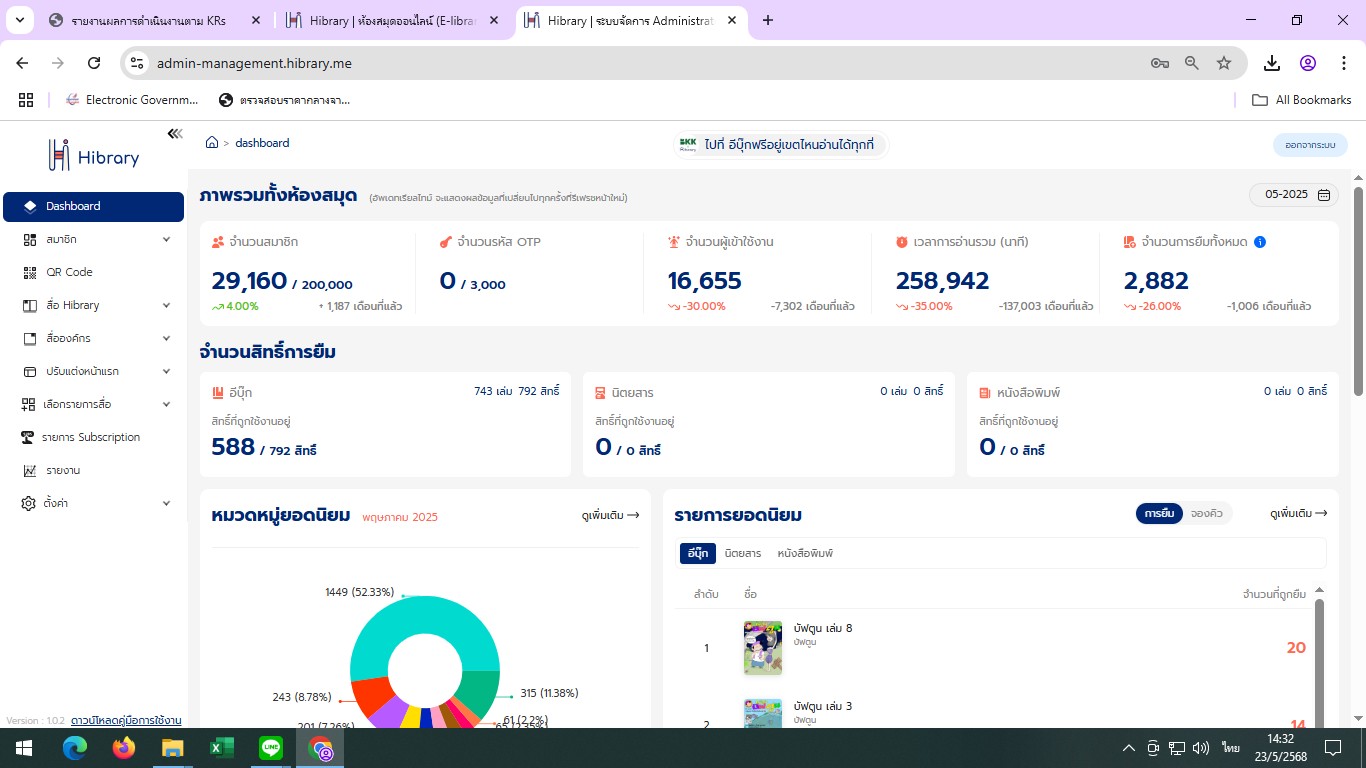Click ดูเพิ่มเติม in หมวดหมู่ยอดนิยม panel

coord(610,515)
